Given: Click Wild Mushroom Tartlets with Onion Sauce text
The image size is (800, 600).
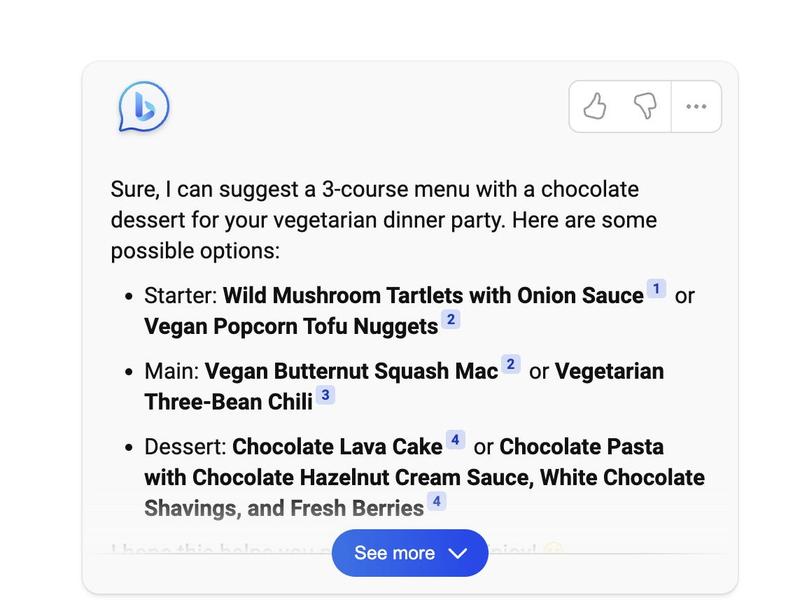Looking at the screenshot, I should coord(433,296).
